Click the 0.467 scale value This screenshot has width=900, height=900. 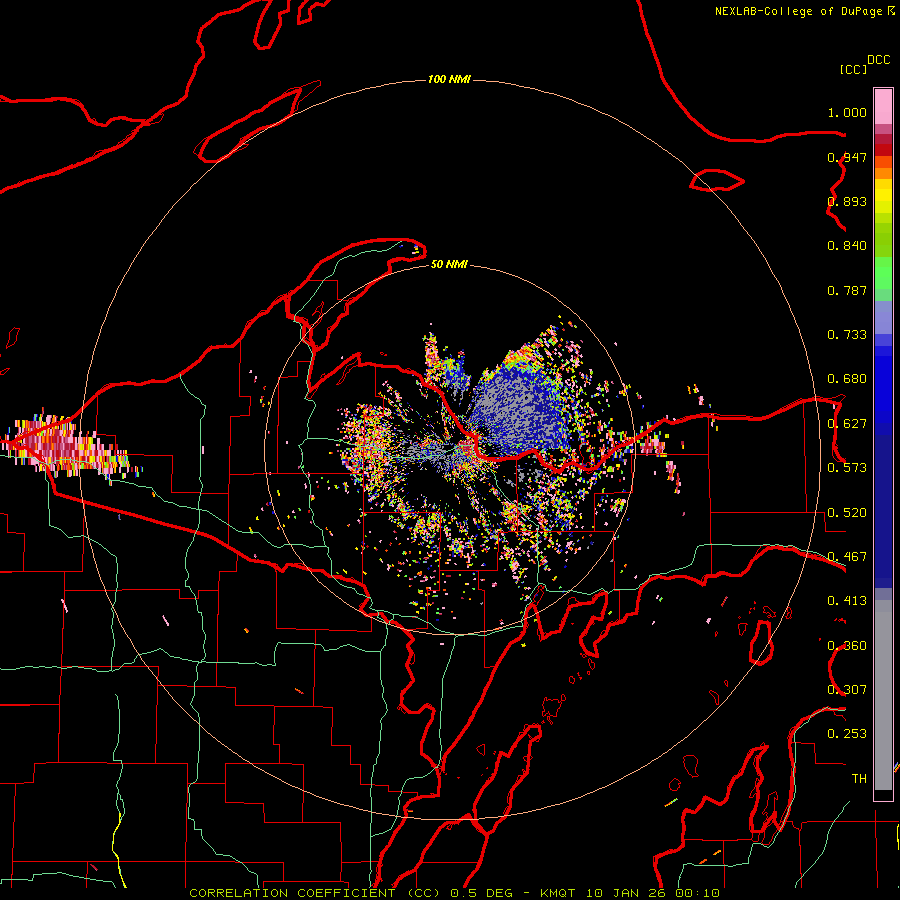(x=847, y=557)
